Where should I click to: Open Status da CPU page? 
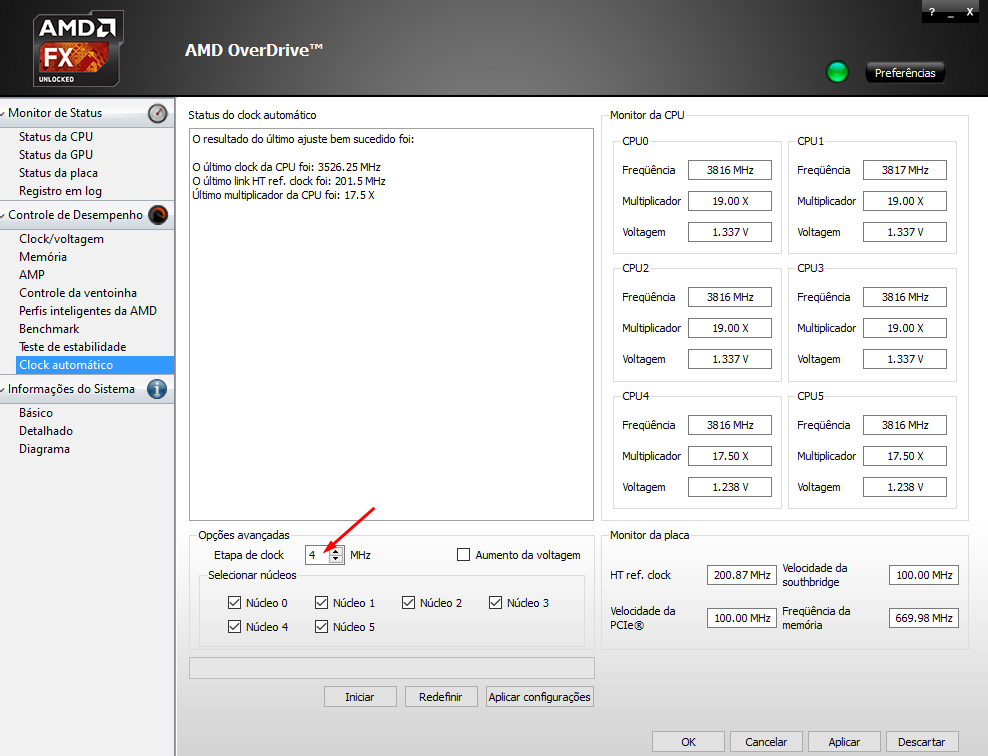56,137
